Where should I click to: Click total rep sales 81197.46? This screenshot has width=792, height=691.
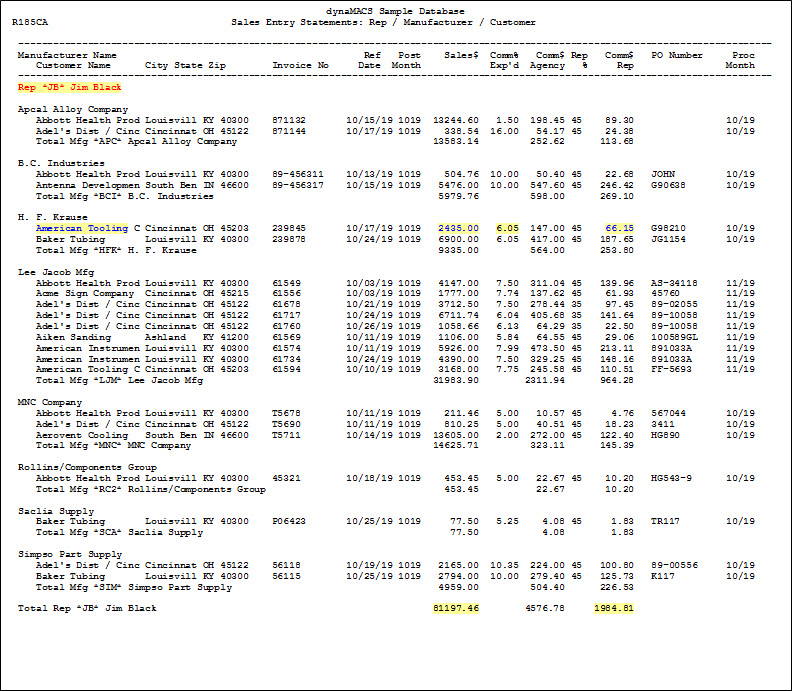pyautogui.click(x=456, y=608)
